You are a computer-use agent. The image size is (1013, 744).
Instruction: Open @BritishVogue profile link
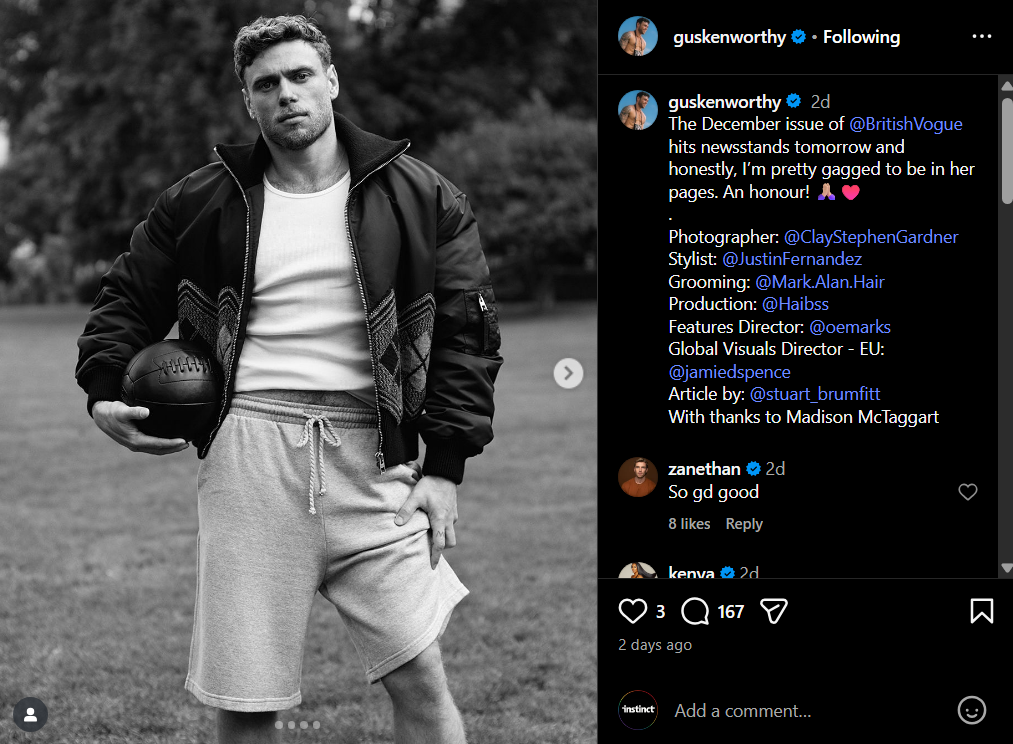click(x=906, y=124)
